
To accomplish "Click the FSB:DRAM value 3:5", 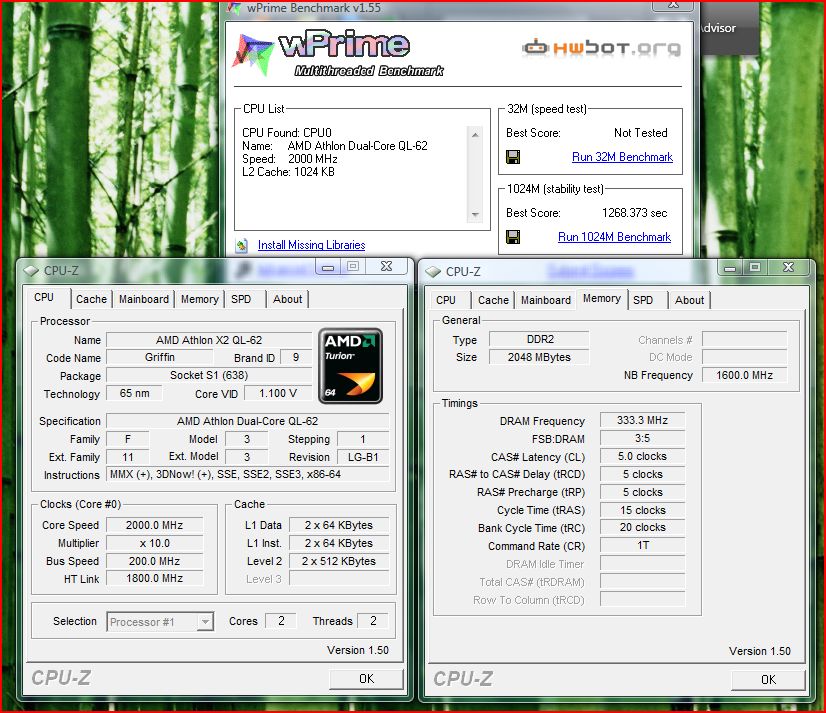I will 642,438.
